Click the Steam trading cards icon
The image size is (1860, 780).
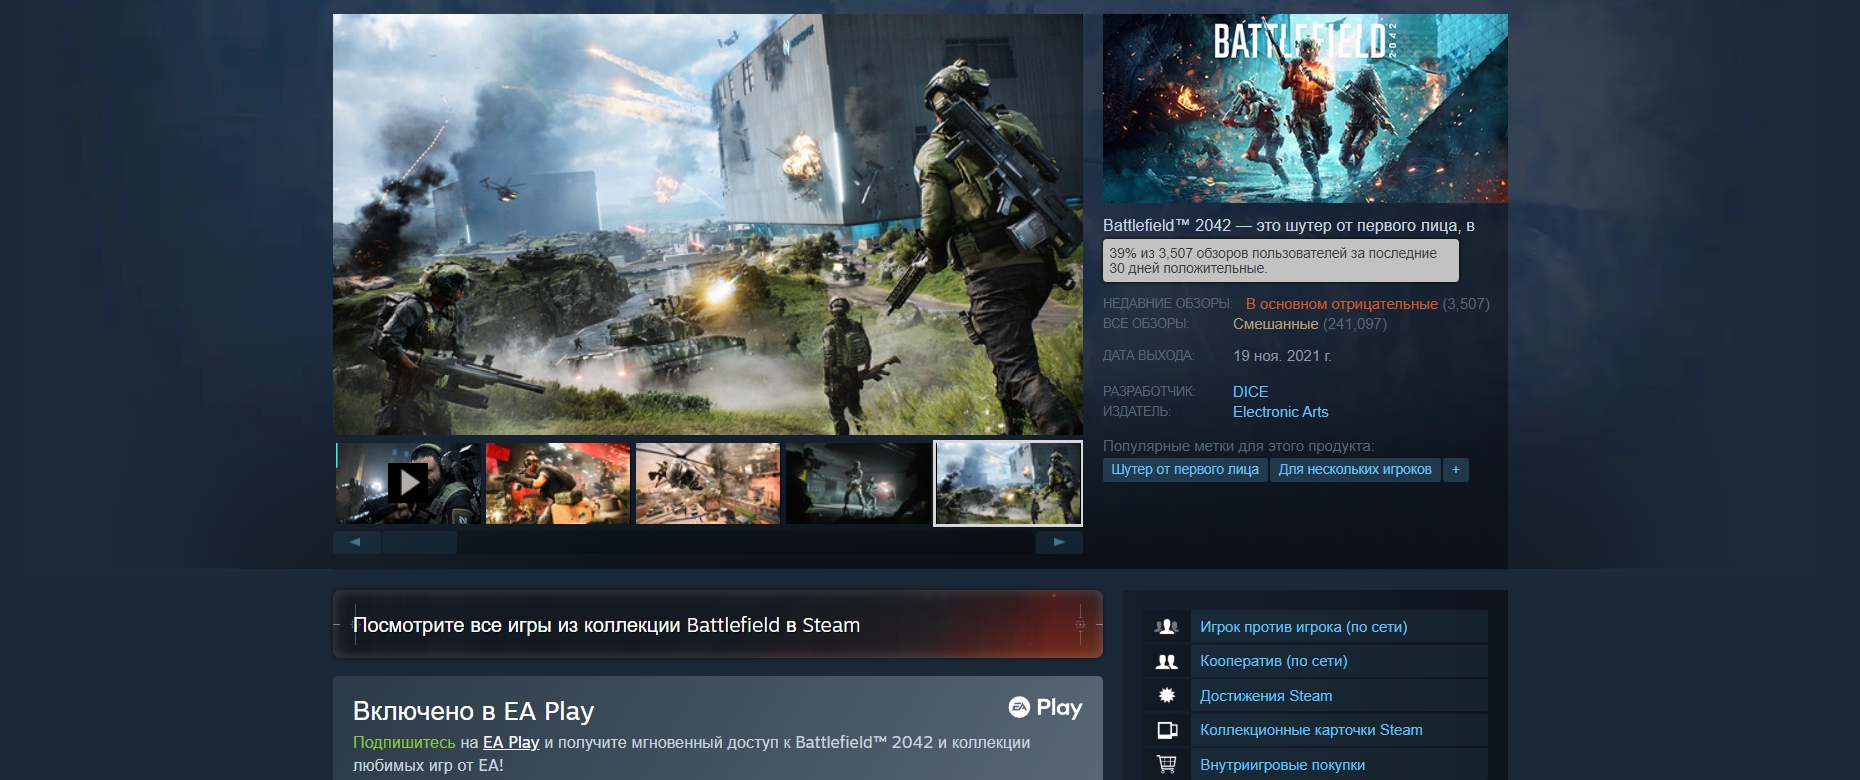click(1166, 730)
